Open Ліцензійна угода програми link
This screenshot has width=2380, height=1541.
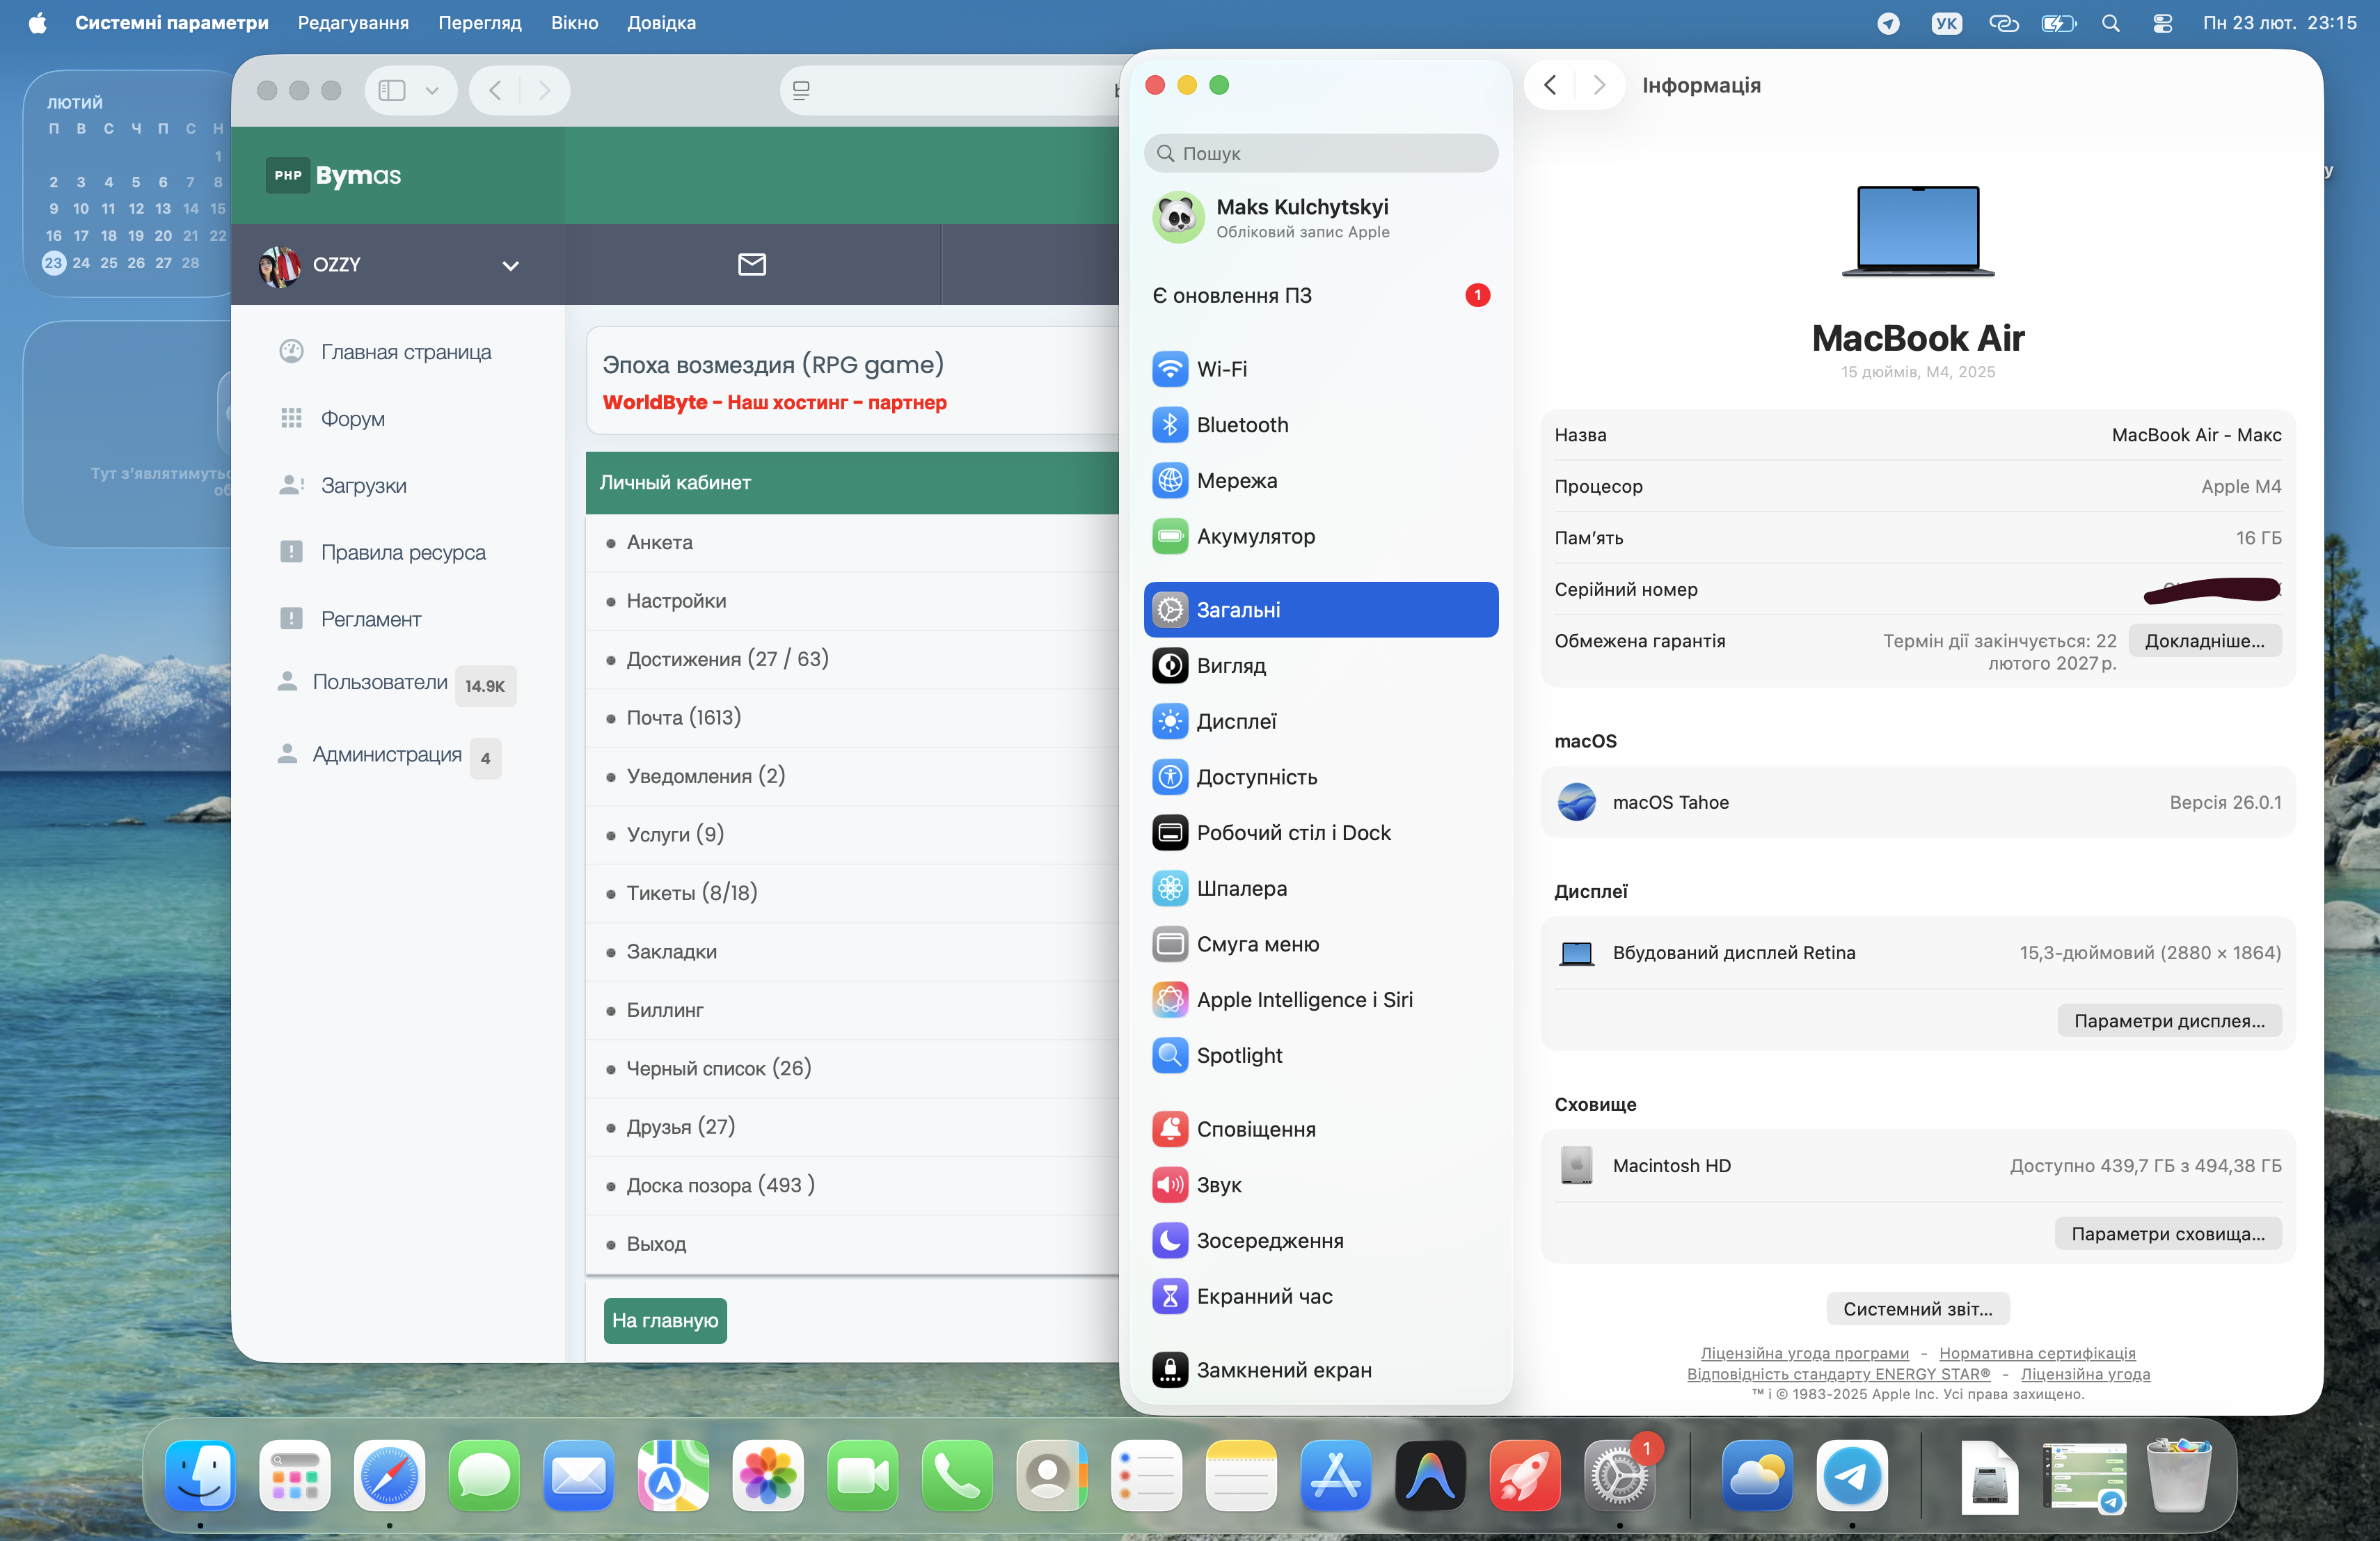point(1804,1353)
